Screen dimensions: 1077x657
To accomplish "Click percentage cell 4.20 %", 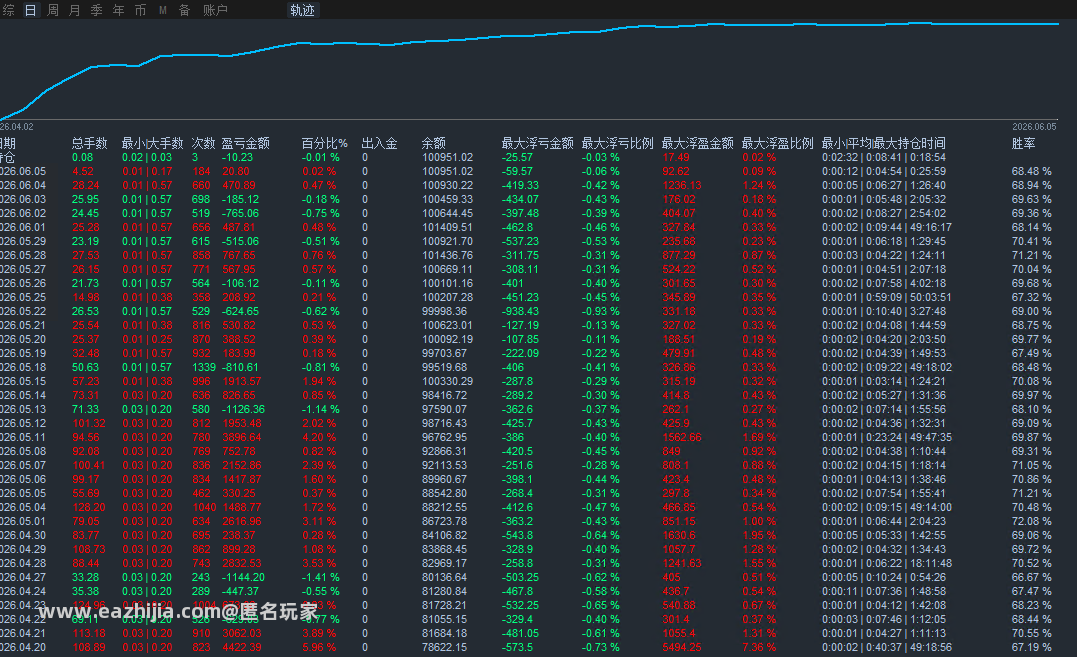I will 319,437.
